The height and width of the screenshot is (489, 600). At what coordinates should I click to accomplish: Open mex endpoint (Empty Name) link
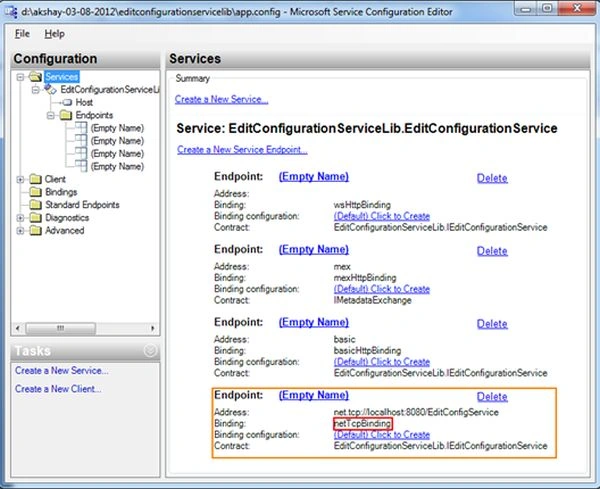click(314, 249)
